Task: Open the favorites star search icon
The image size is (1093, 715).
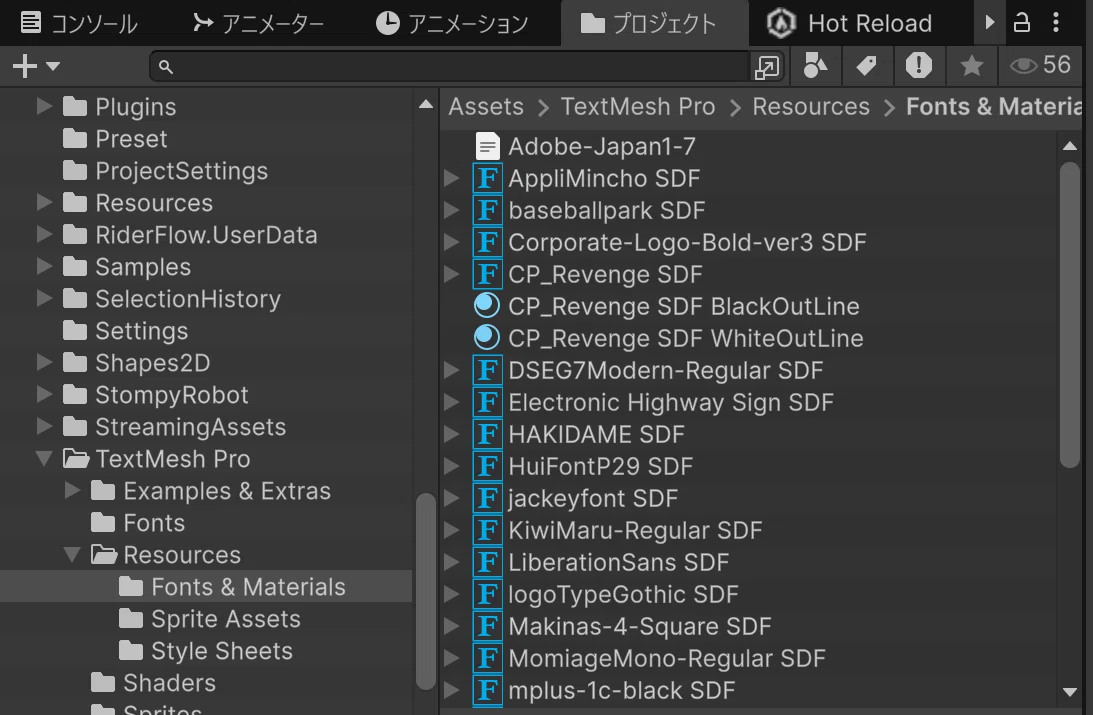Action: [972, 66]
